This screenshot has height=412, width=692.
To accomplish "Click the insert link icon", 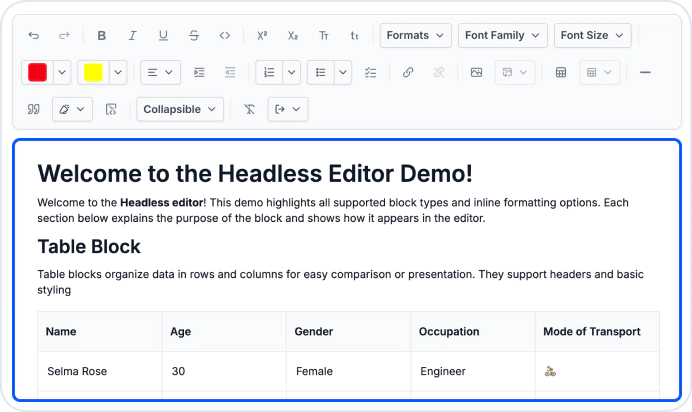I will (408, 72).
